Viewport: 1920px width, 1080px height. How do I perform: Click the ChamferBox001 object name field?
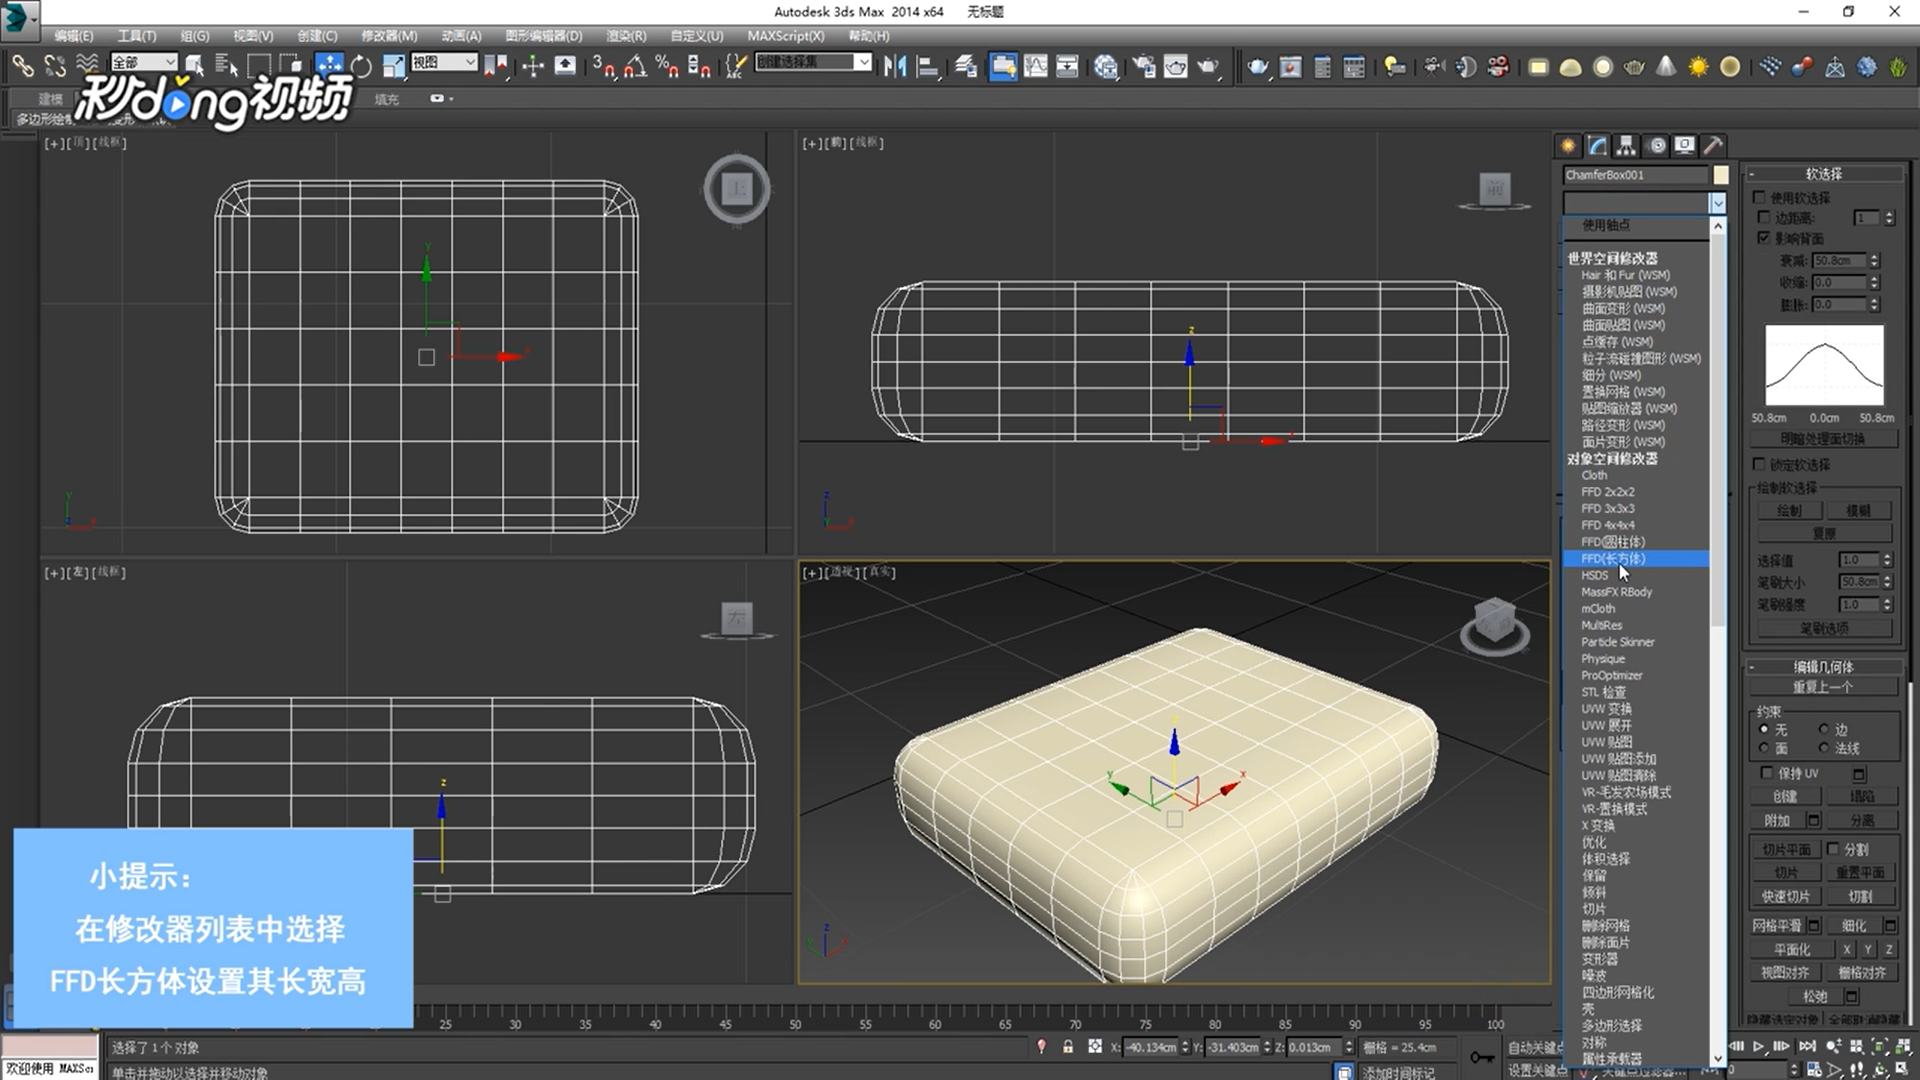1636,175
